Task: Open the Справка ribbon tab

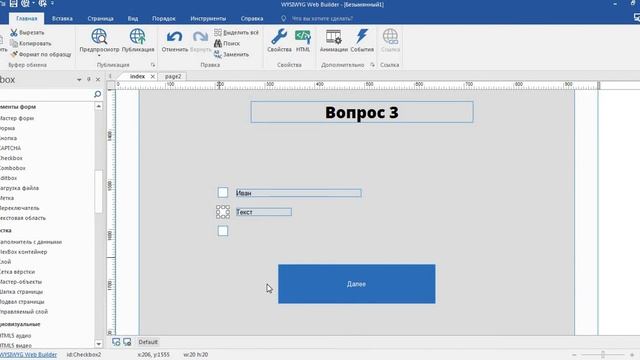Action: point(252,18)
